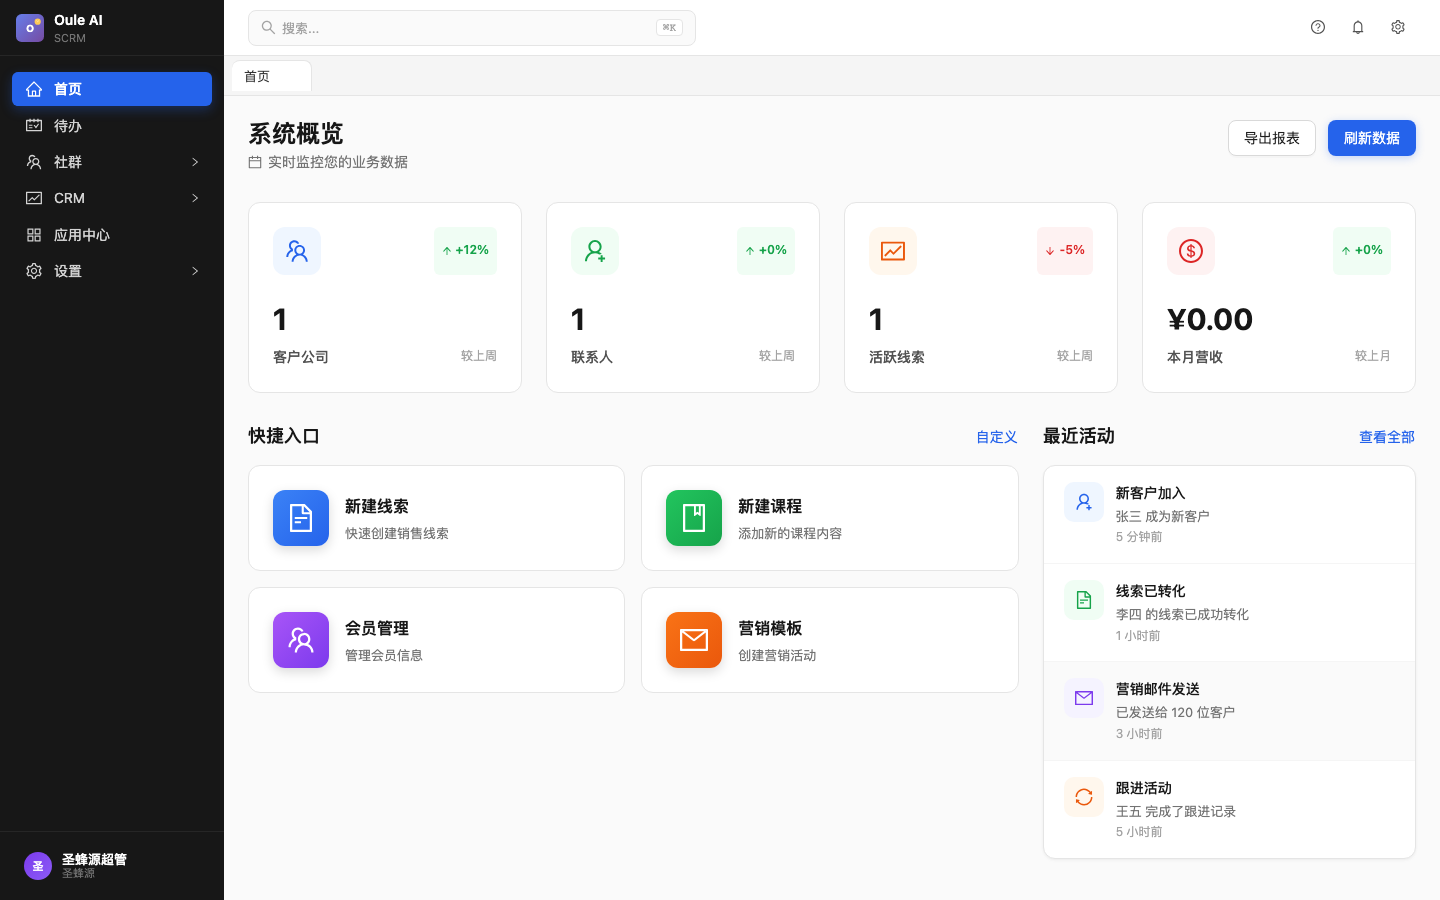This screenshot has height=900, width=1440.
Task: Switch to the 首页 page tab
Action: pos(271,76)
